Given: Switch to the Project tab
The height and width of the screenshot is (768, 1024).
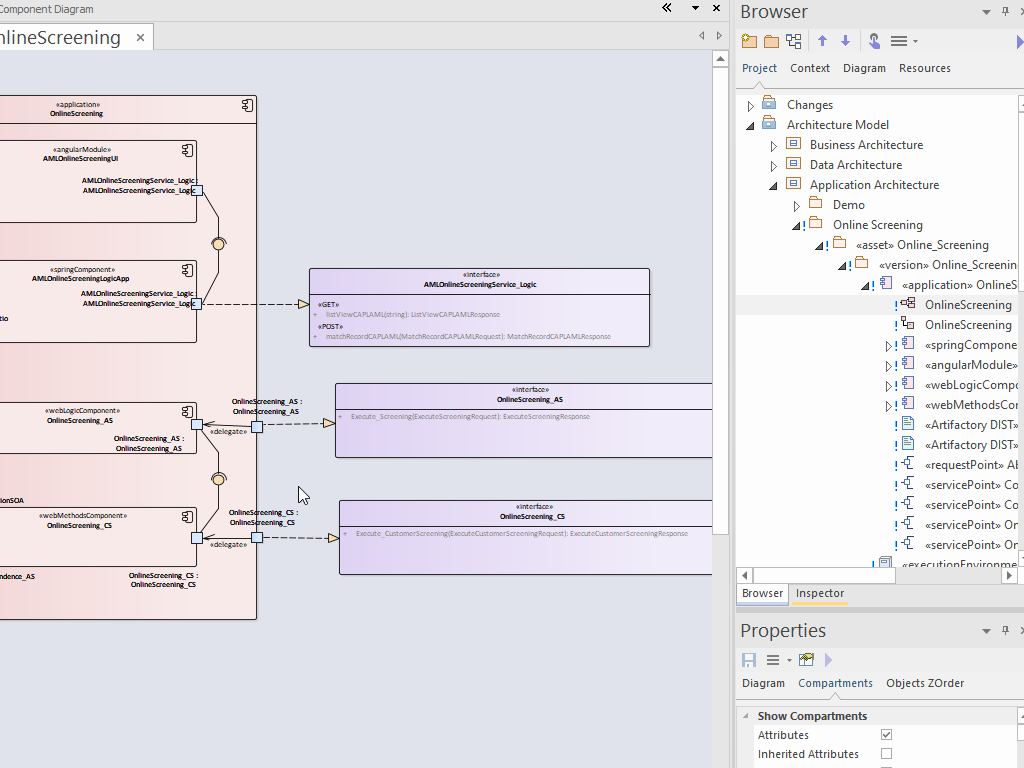Looking at the screenshot, I should point(760,68).
